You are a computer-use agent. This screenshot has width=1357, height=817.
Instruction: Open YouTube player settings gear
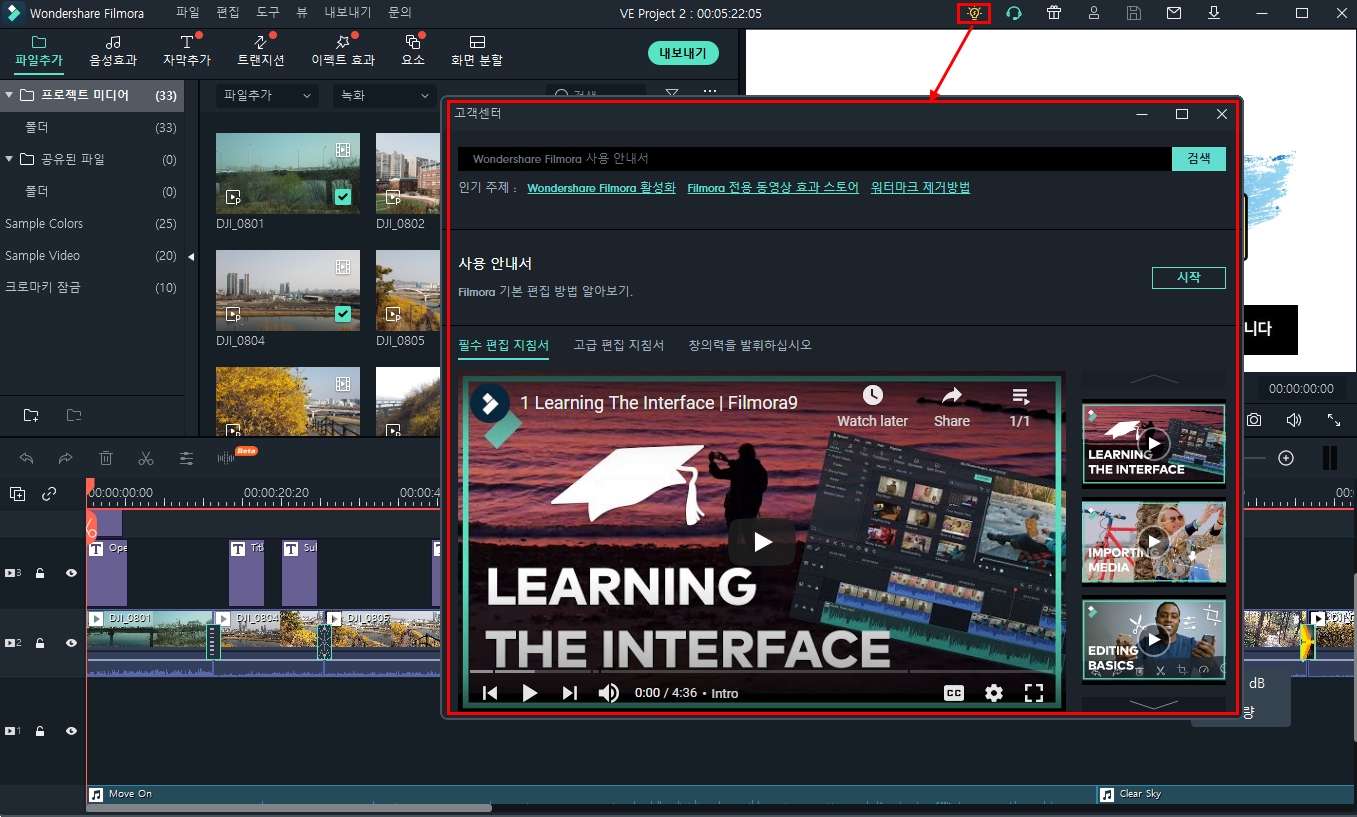993,692
